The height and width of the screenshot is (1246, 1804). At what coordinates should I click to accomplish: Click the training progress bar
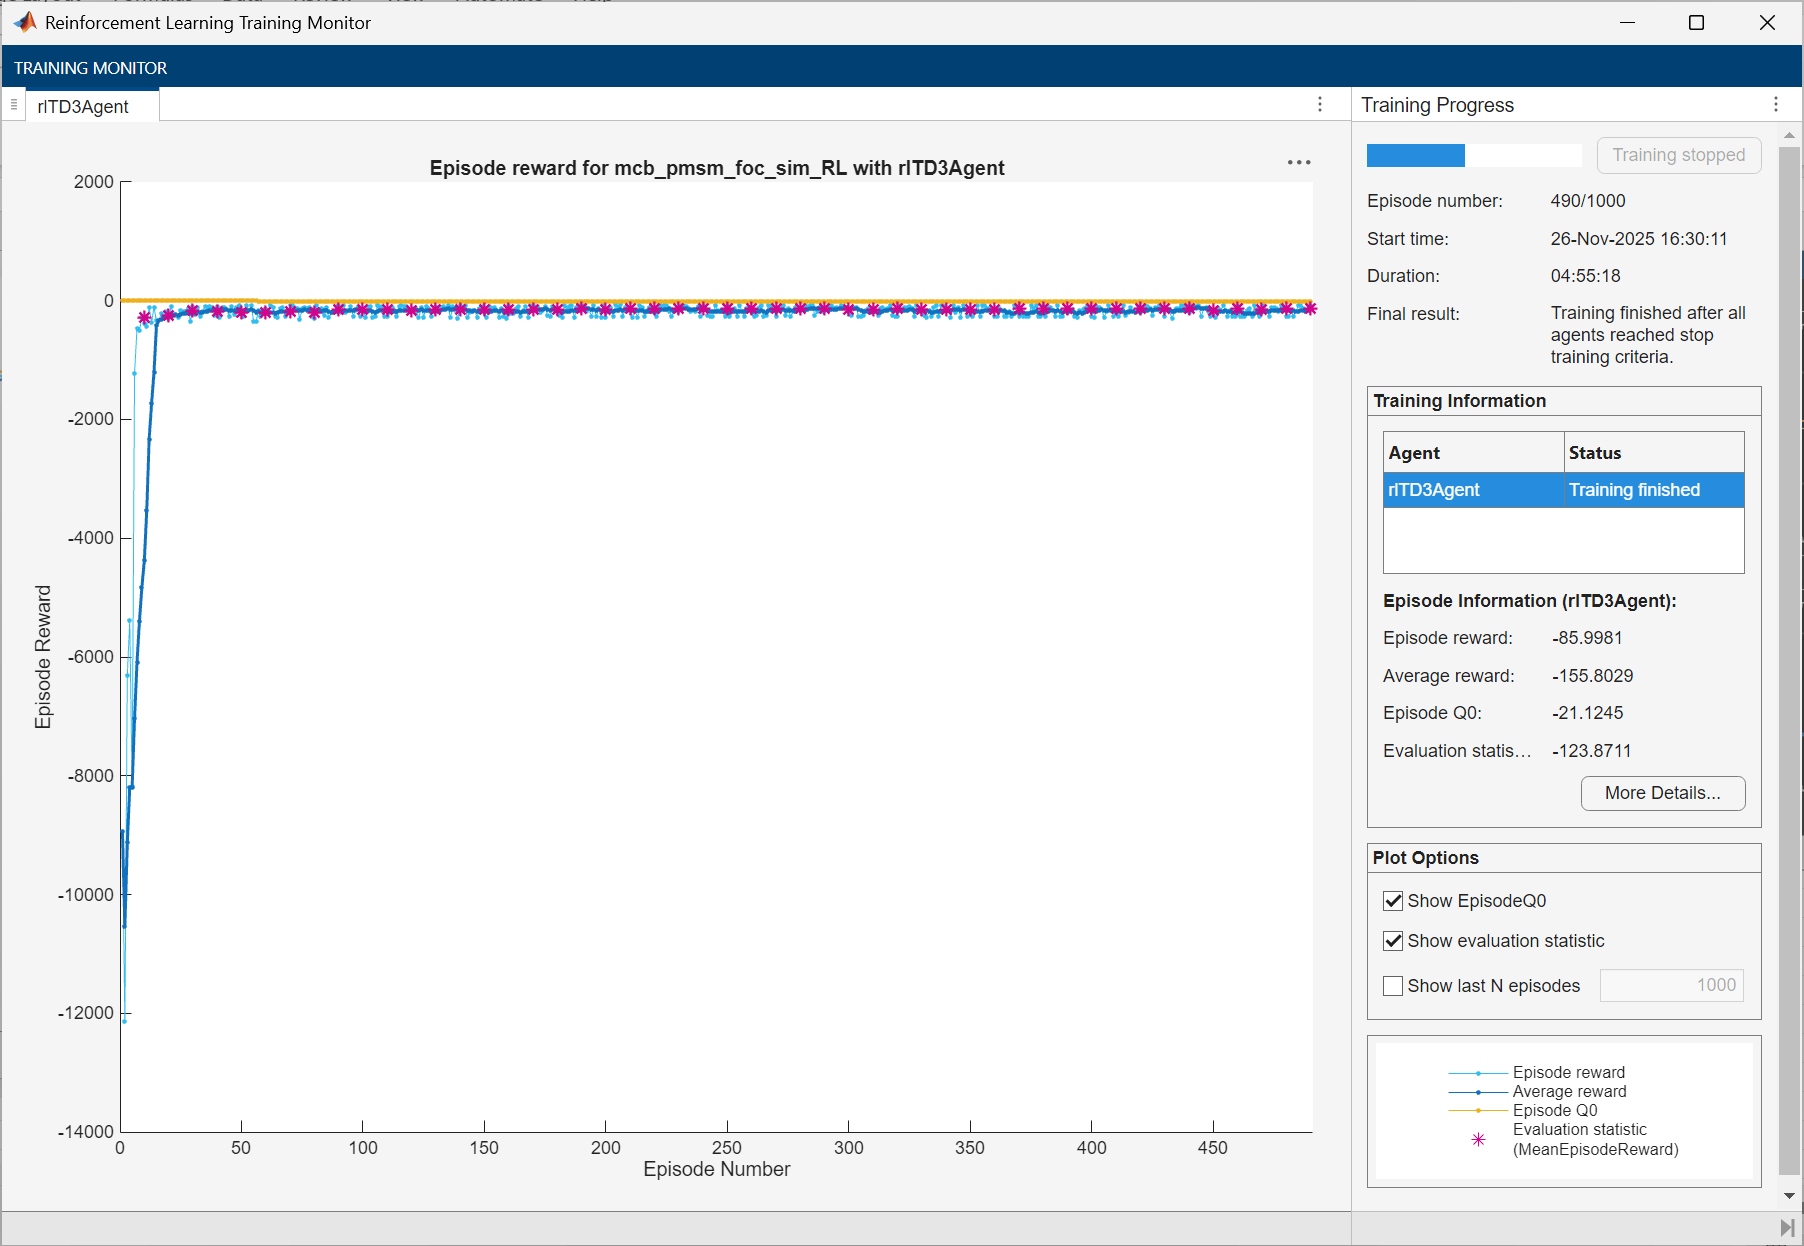(x=1474, y=155)
